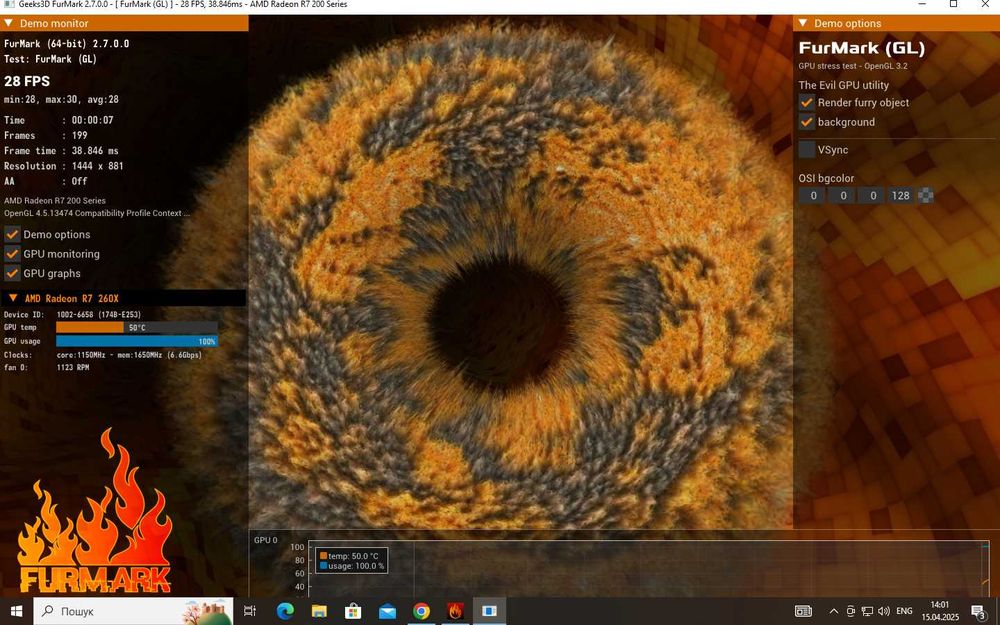
Task: Click the 28 FPS readout
Action: point(27,81)
